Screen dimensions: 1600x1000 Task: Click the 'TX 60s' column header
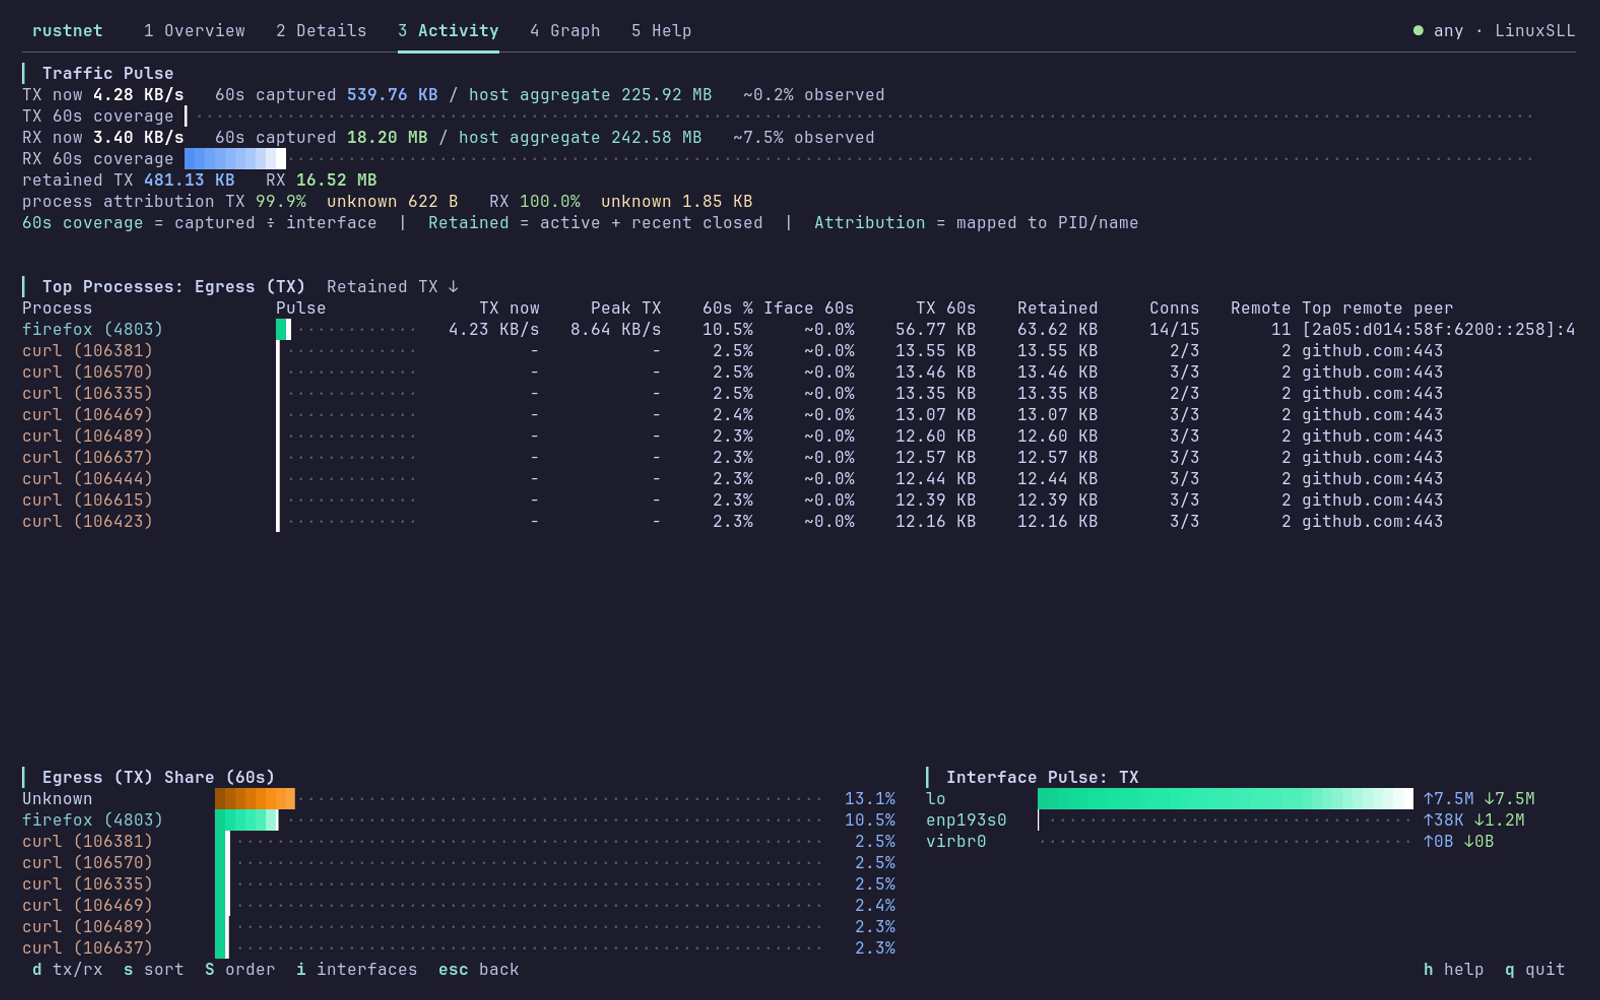tap(946, 308)
